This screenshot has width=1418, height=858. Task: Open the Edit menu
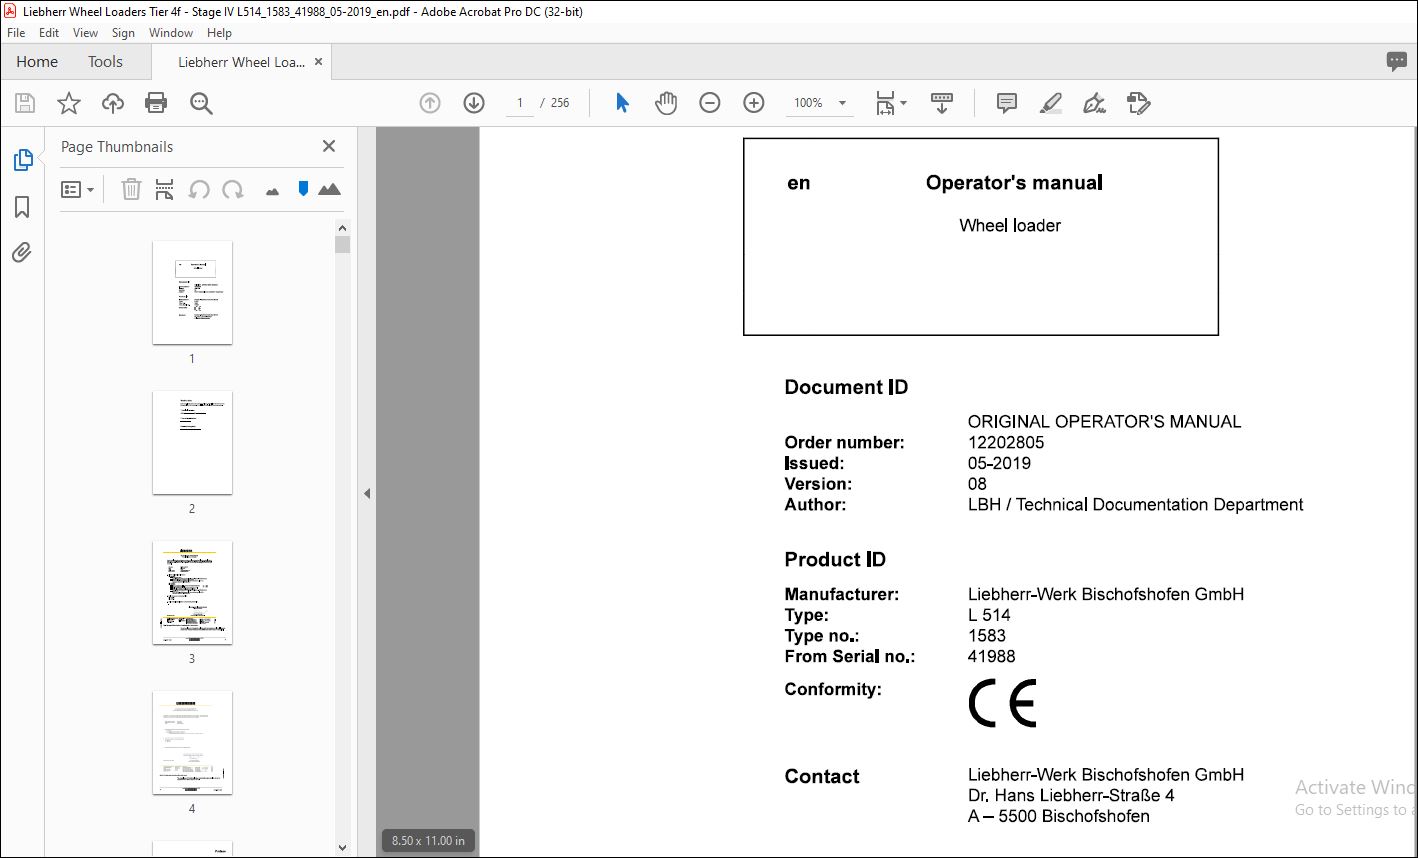[49, 33]
